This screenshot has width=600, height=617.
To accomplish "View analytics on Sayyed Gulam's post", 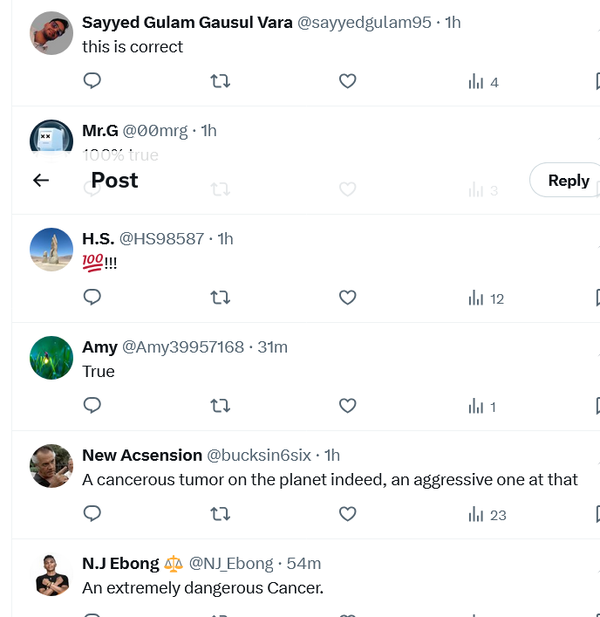I will point(483,82).
